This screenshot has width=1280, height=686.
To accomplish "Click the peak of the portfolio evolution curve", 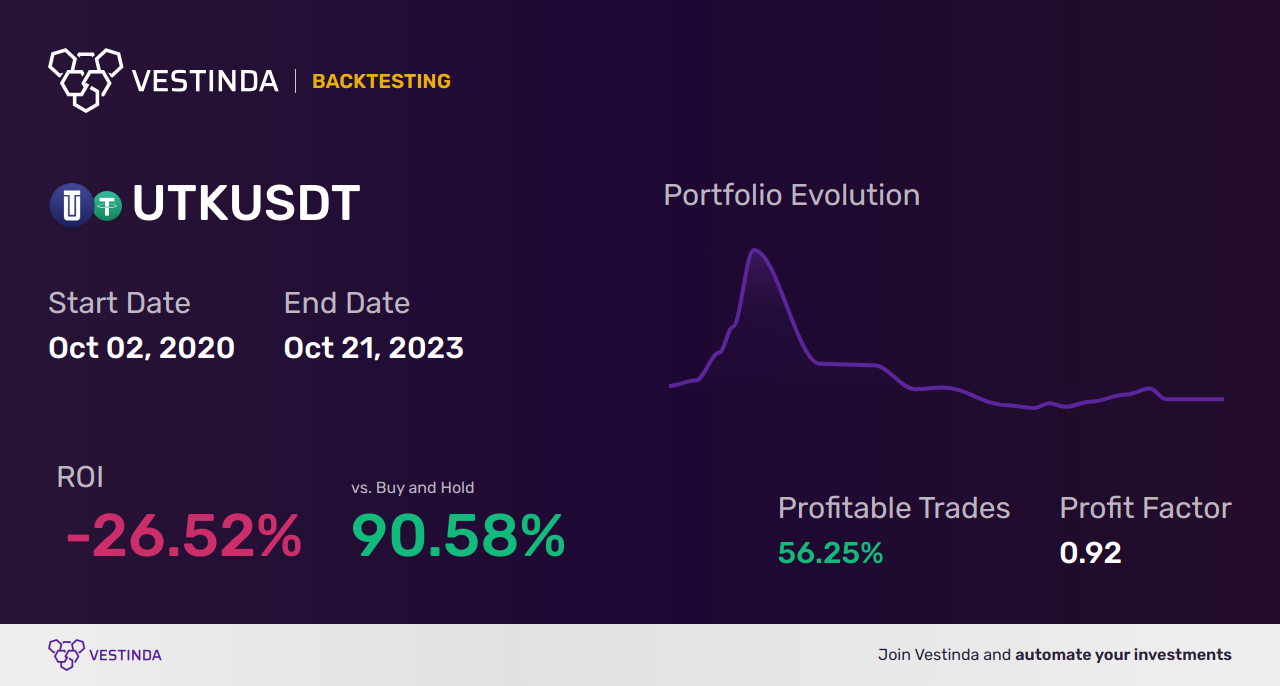I will 755,250.
